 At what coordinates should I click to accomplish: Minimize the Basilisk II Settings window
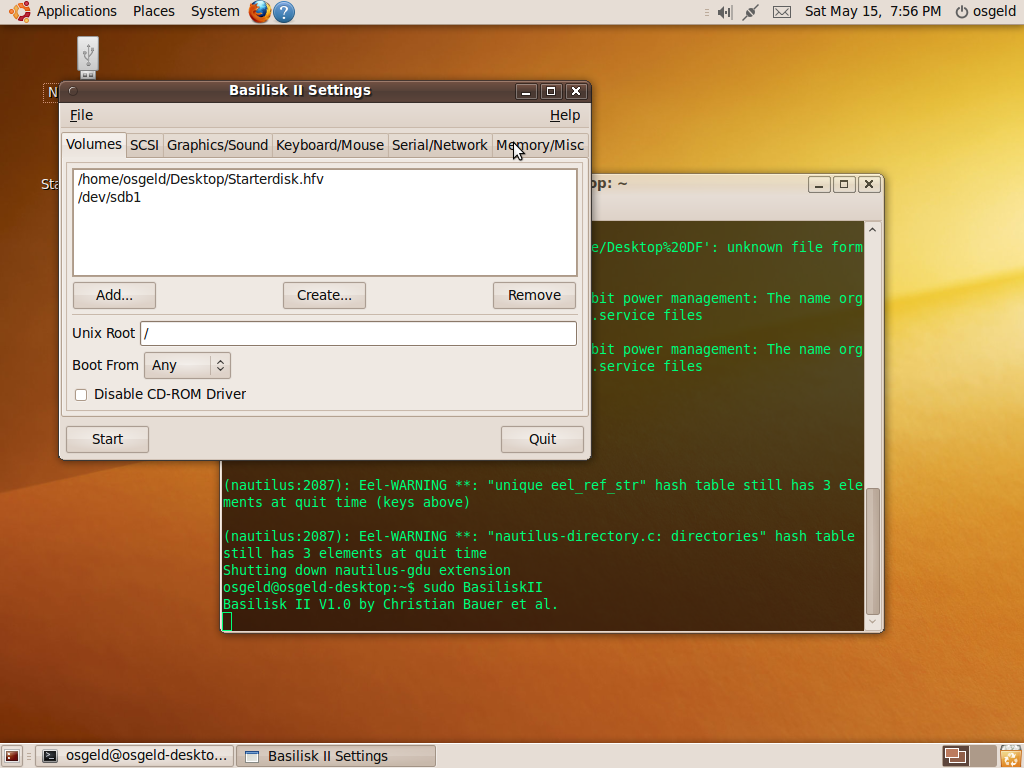click(526, 91)
